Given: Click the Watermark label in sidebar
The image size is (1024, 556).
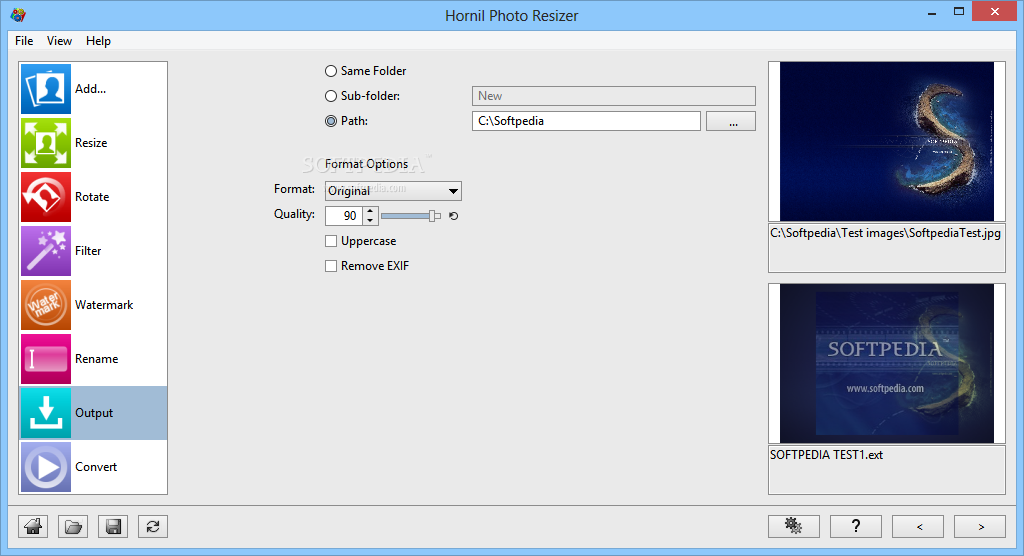Looking at the screenshot, I should (x=104, y=305).
